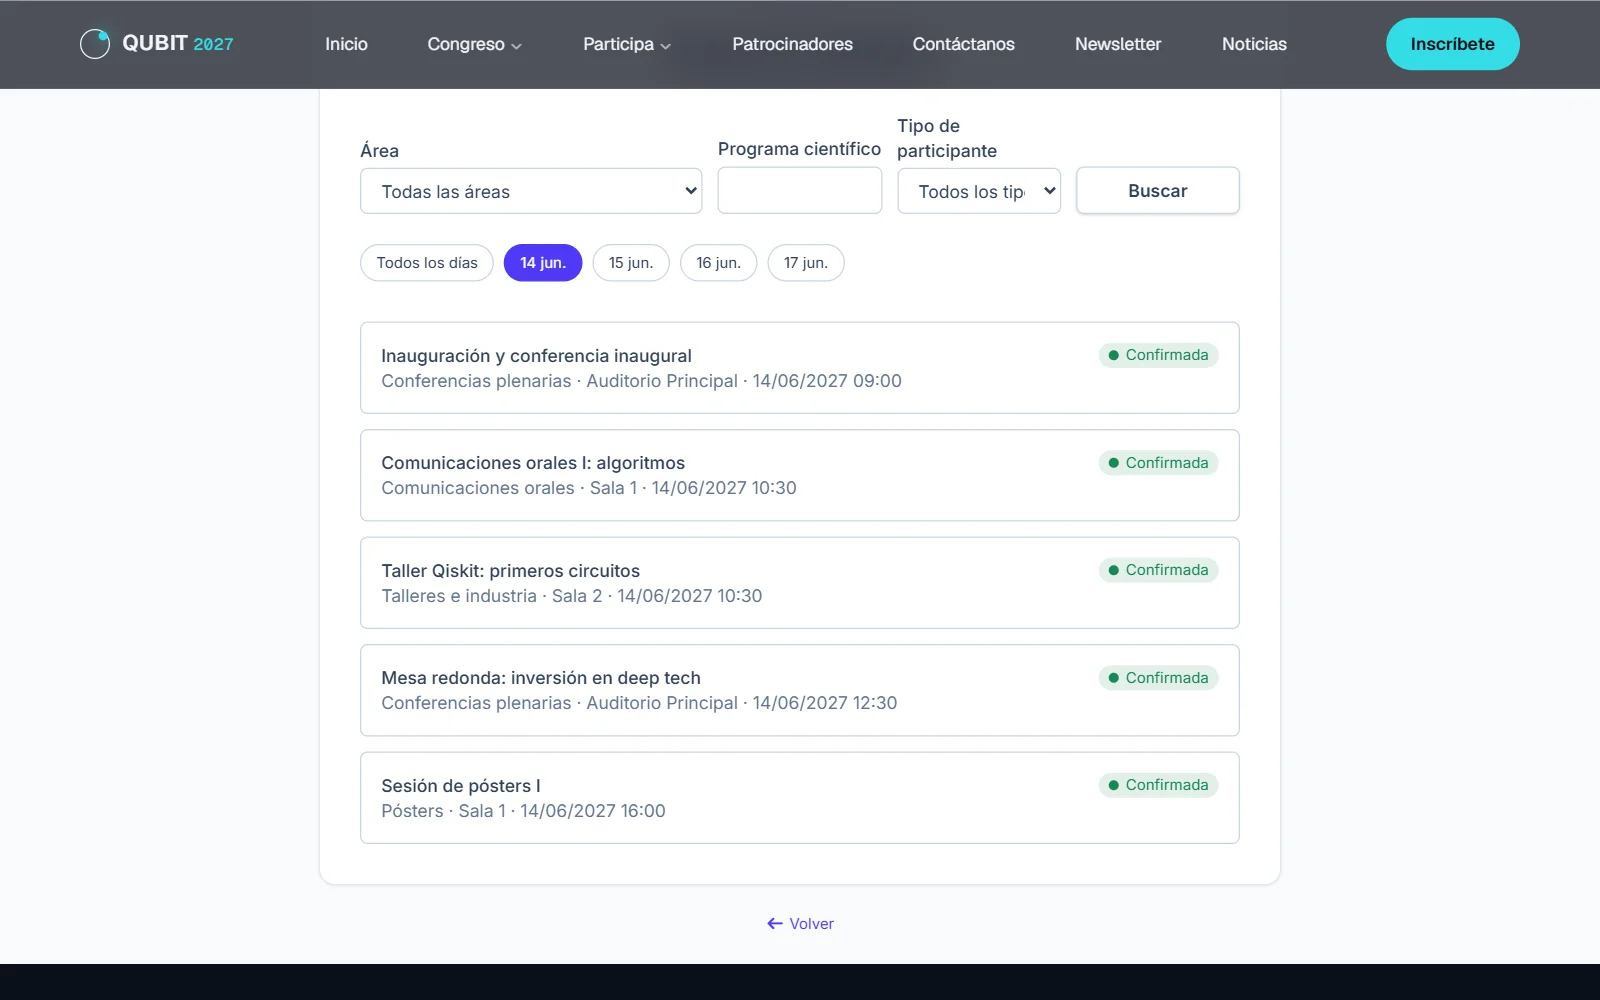Focus the Programa científico input field
Screen dimensions: 1600x1000
pyautogui.click(x=800, y=190)
